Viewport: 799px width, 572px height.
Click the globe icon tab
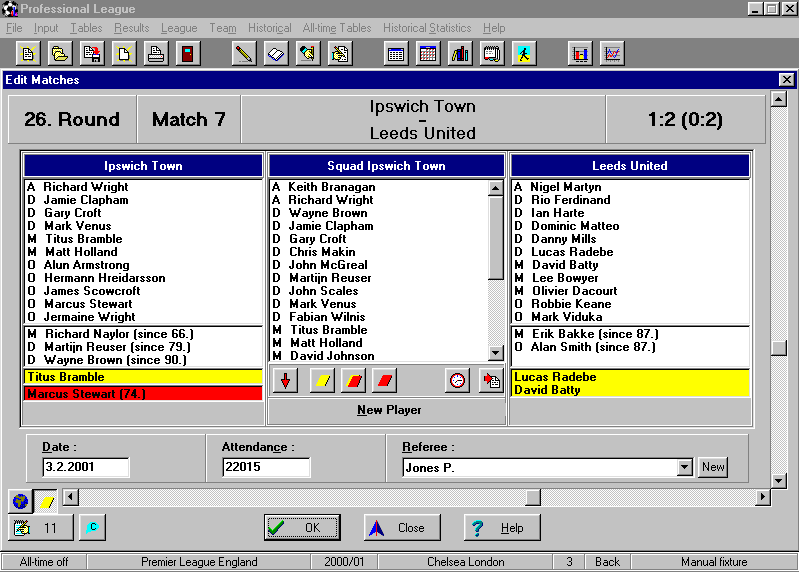click(20, 502)
